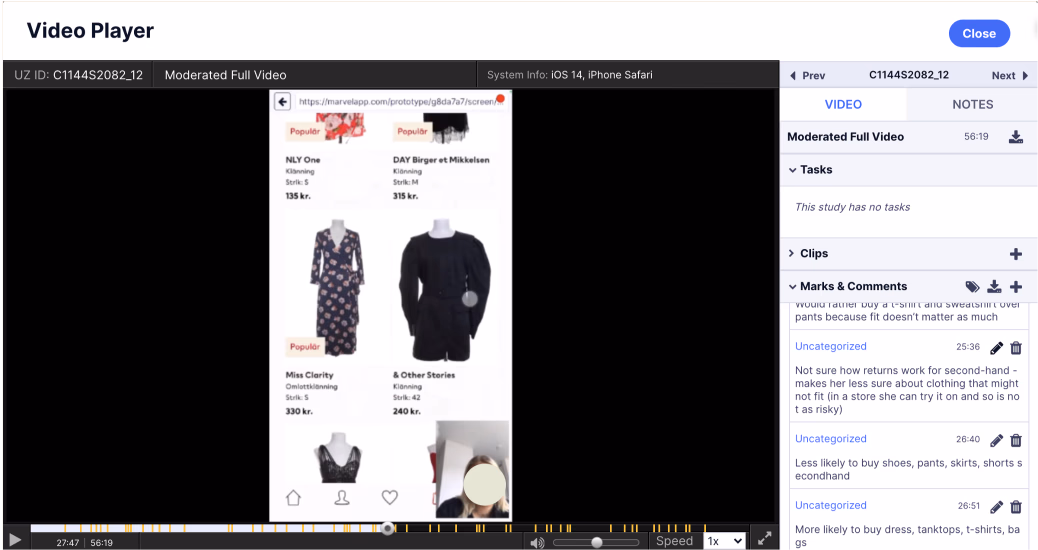Open Uncategorized tag on 25:36 comment
The height and width of the screenshot is (550, 1038).
(x=831, y=346)
